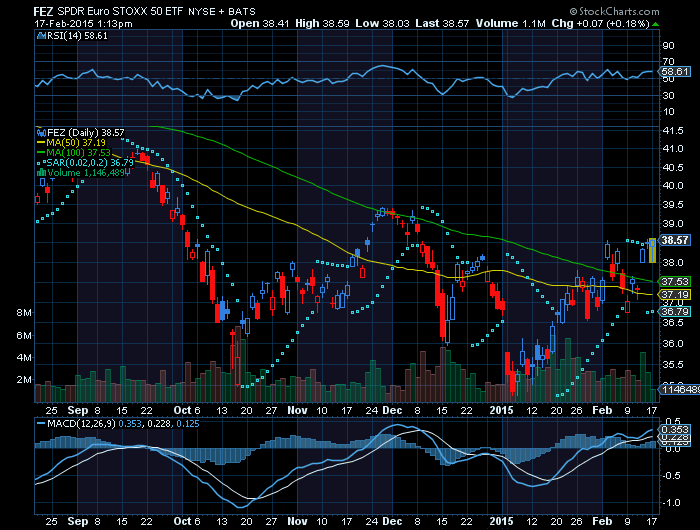Viewport: 700px width, 530px height.
Task: Click the 38.57 last price axis tag
Action: coord(675,240)
